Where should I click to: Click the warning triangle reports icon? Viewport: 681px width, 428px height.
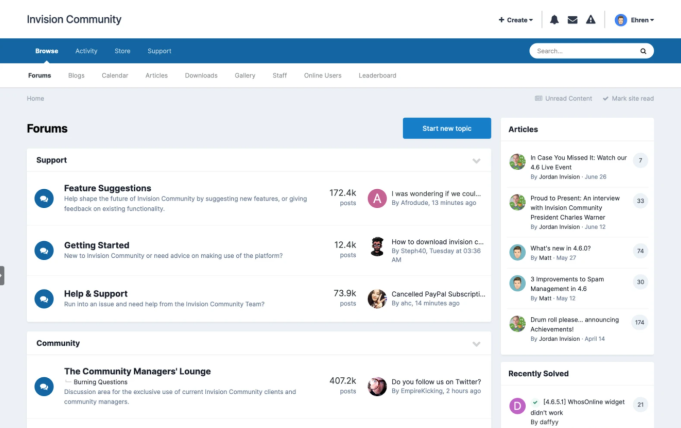[x=590, y=19]
